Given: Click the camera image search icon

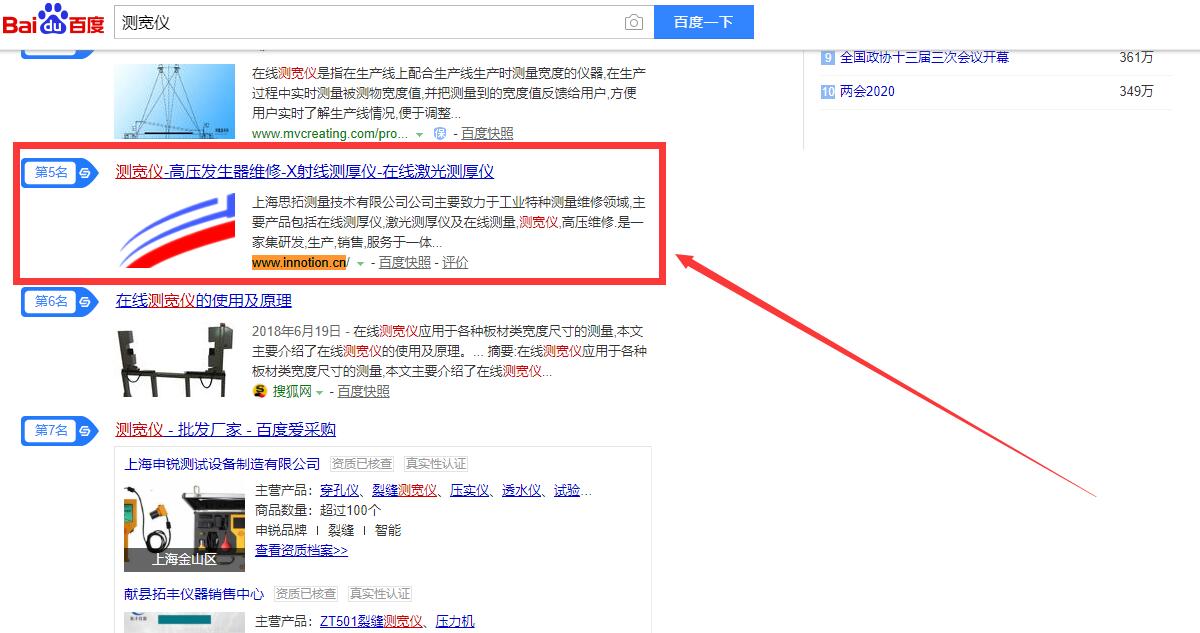Looking at the screenshot, I should pos(633,22).
